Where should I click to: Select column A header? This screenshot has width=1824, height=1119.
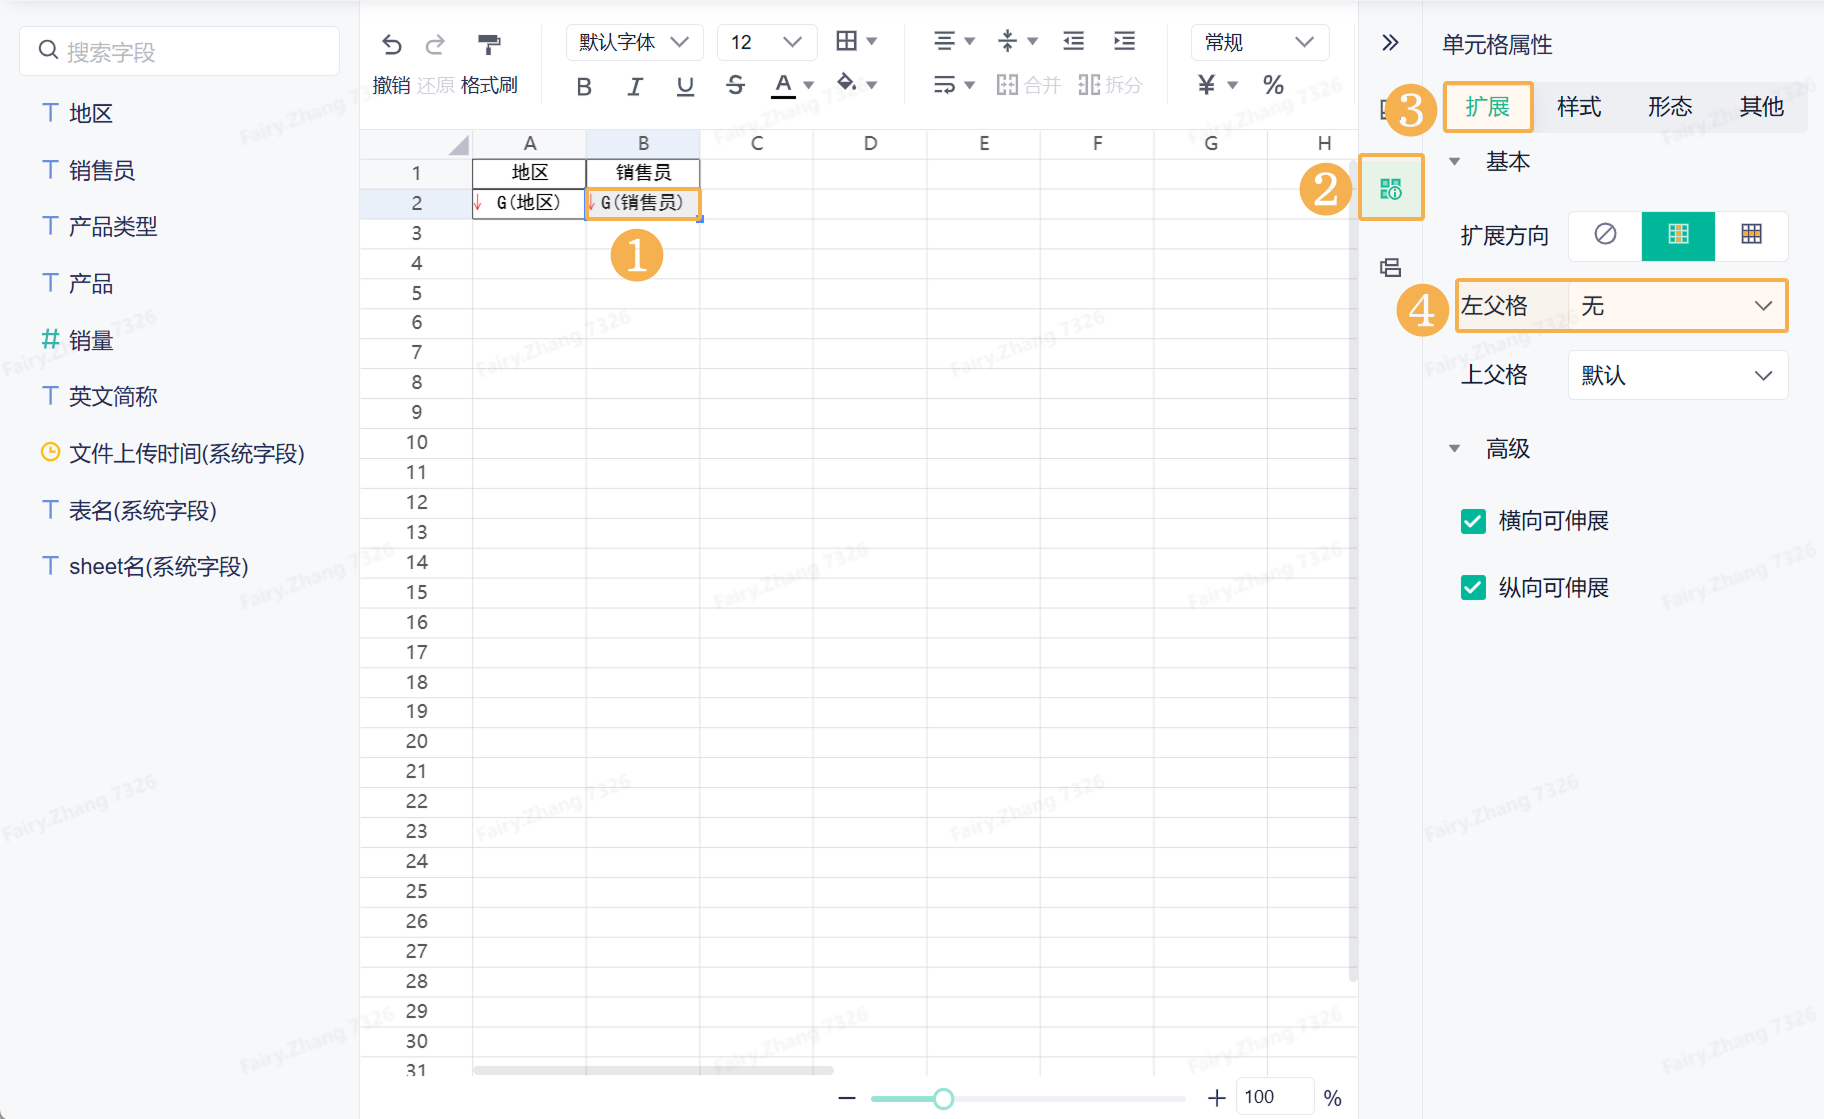[x=530, y=144]
